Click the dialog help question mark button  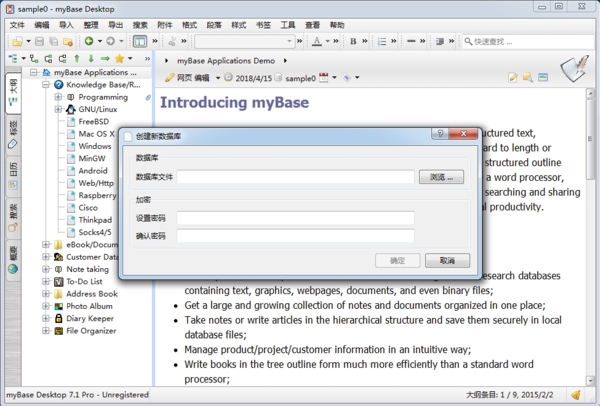(440, 133)
